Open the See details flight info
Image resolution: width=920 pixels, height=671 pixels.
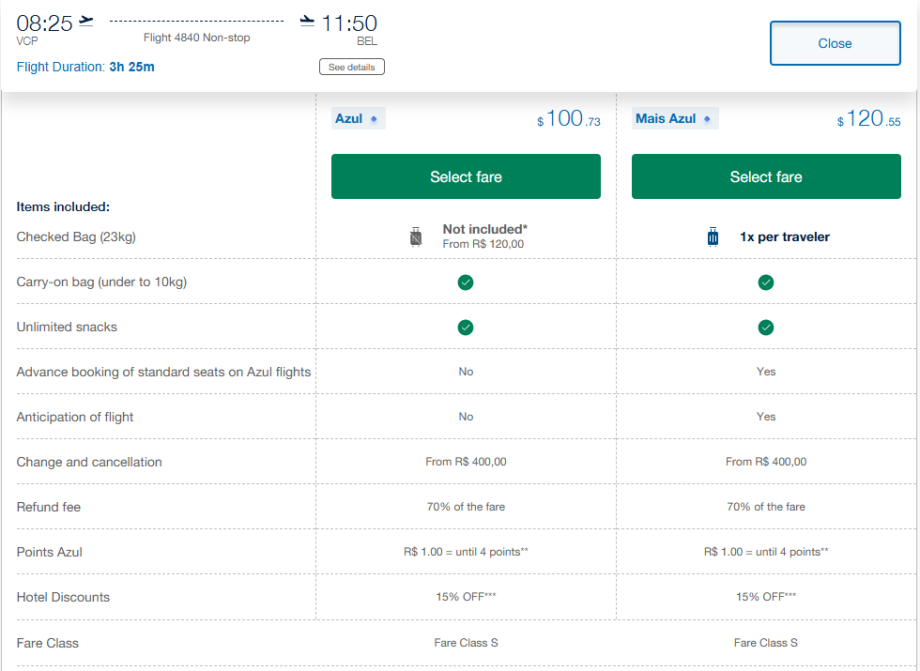pyautogui.click(x=351, y=67)
